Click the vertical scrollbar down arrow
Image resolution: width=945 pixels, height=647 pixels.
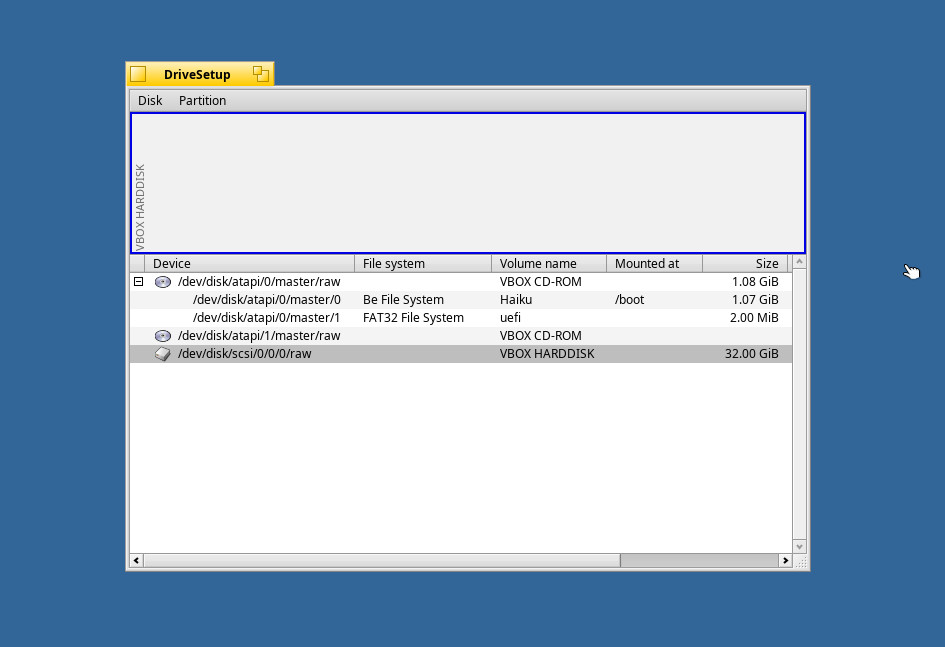point(799,546)
